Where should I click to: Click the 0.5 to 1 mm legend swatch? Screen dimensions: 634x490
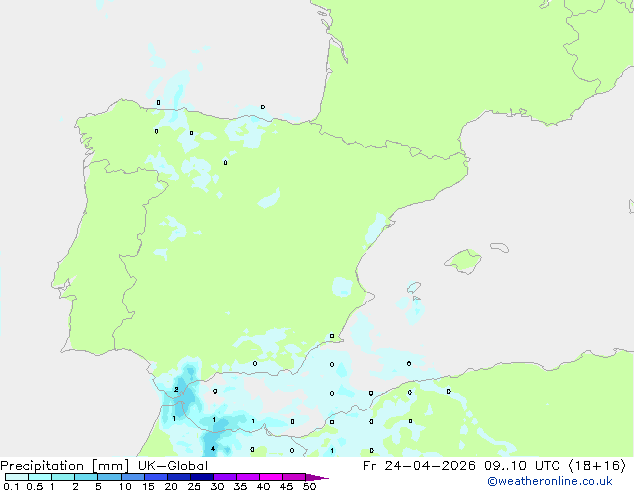40,477
